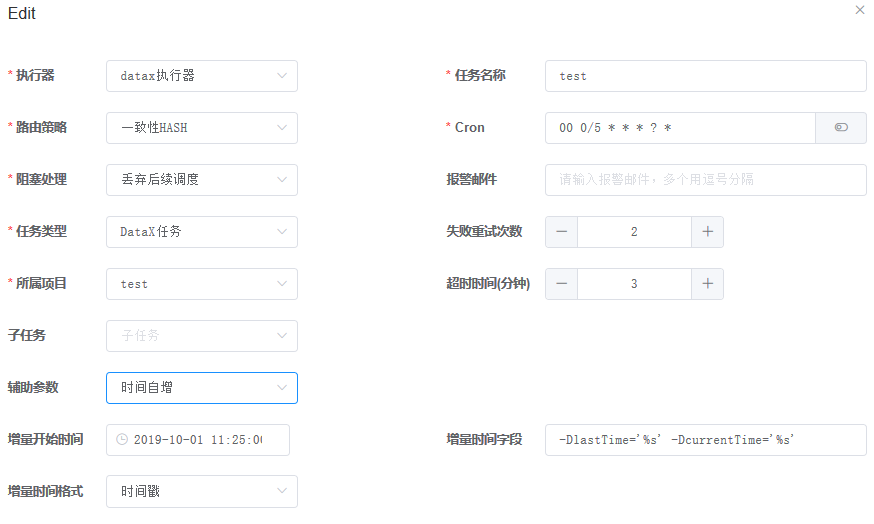Click the Cron expression generator toggle icon
This screenshot has width=874, height=524.
coord(841,128)
